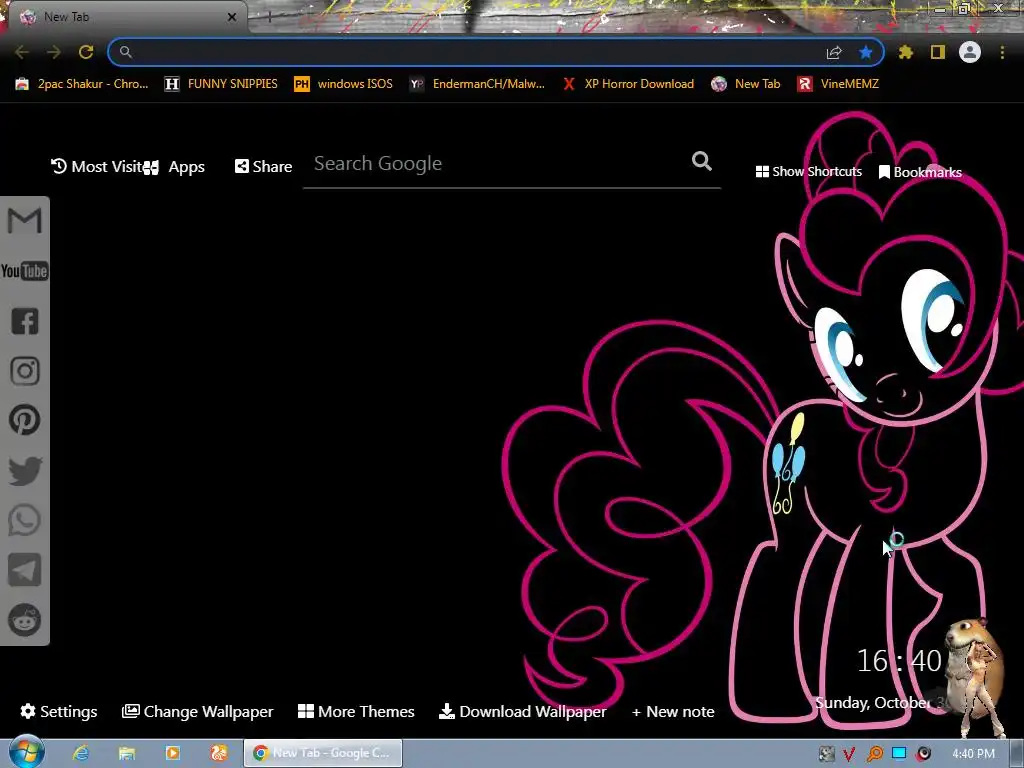Open Facebook sidebar shortcut
The image size is (1024, 768).
[x=25, y=321]
